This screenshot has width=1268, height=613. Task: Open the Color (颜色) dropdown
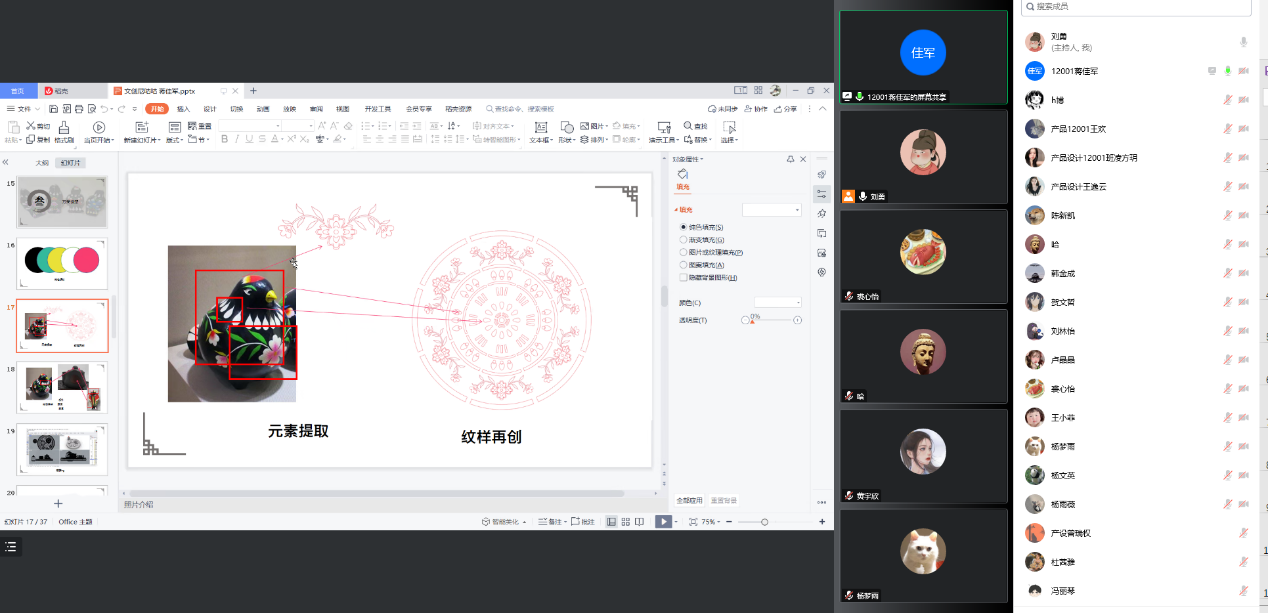click(x=778, y=302)
